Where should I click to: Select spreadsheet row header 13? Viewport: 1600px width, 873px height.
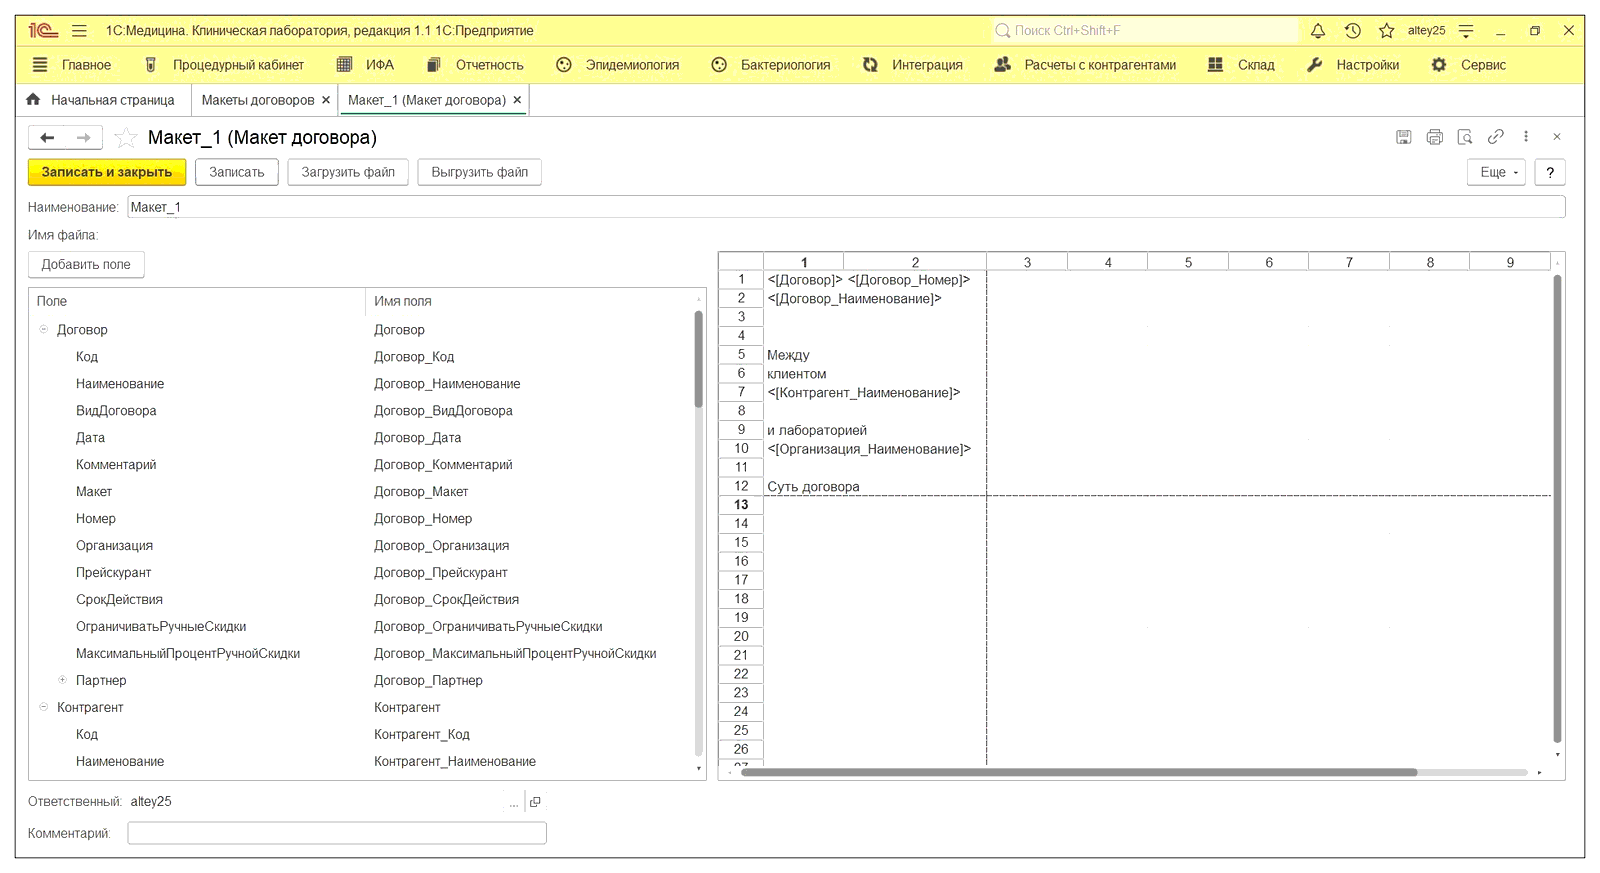[x=741, y=505]
